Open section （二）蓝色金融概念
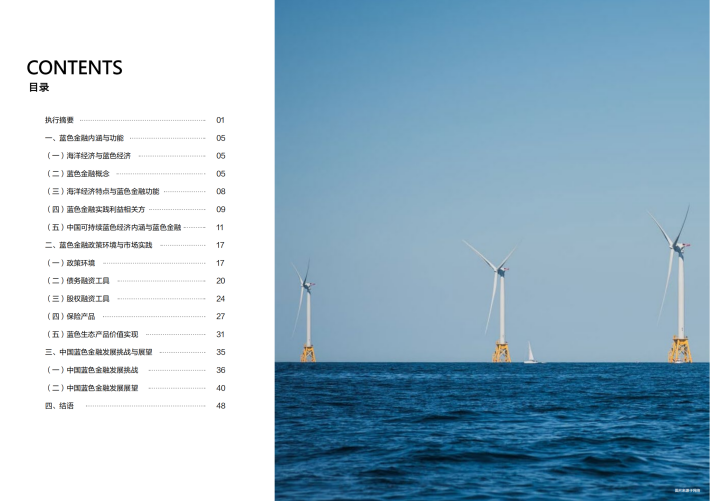Screen dimensions: 710x501 tap(77, 173)
